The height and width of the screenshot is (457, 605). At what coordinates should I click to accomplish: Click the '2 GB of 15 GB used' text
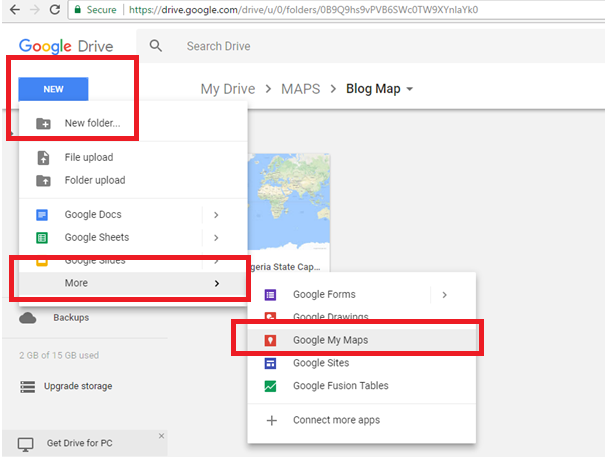click(59, 355)
